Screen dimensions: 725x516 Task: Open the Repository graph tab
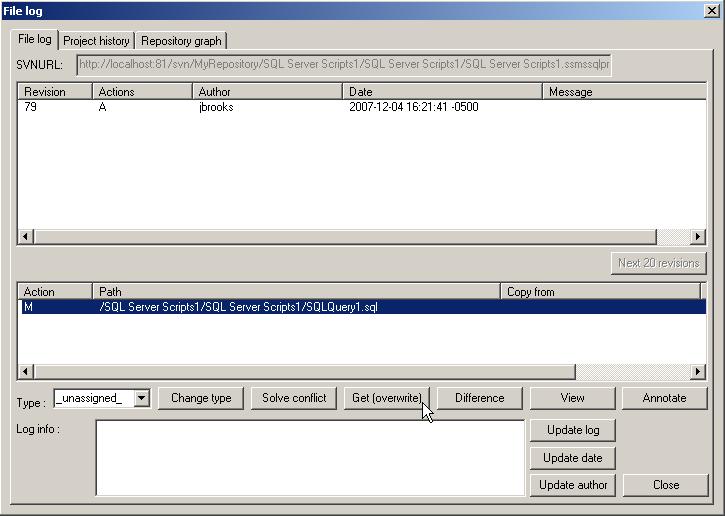[x=181, y=41]
